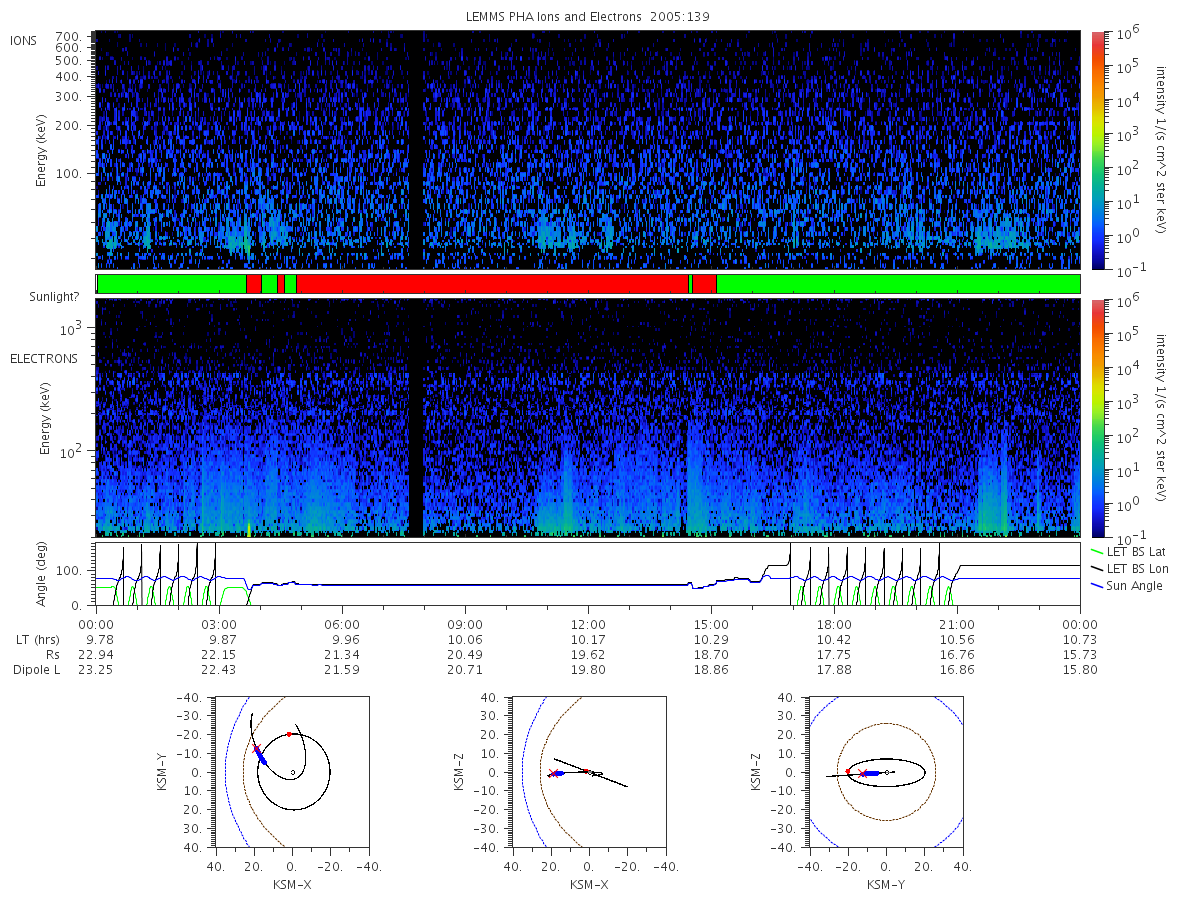The image size is (1200, 900).
Task: Select the LET BS Lon legend entry
Action: pos(1130,568)
